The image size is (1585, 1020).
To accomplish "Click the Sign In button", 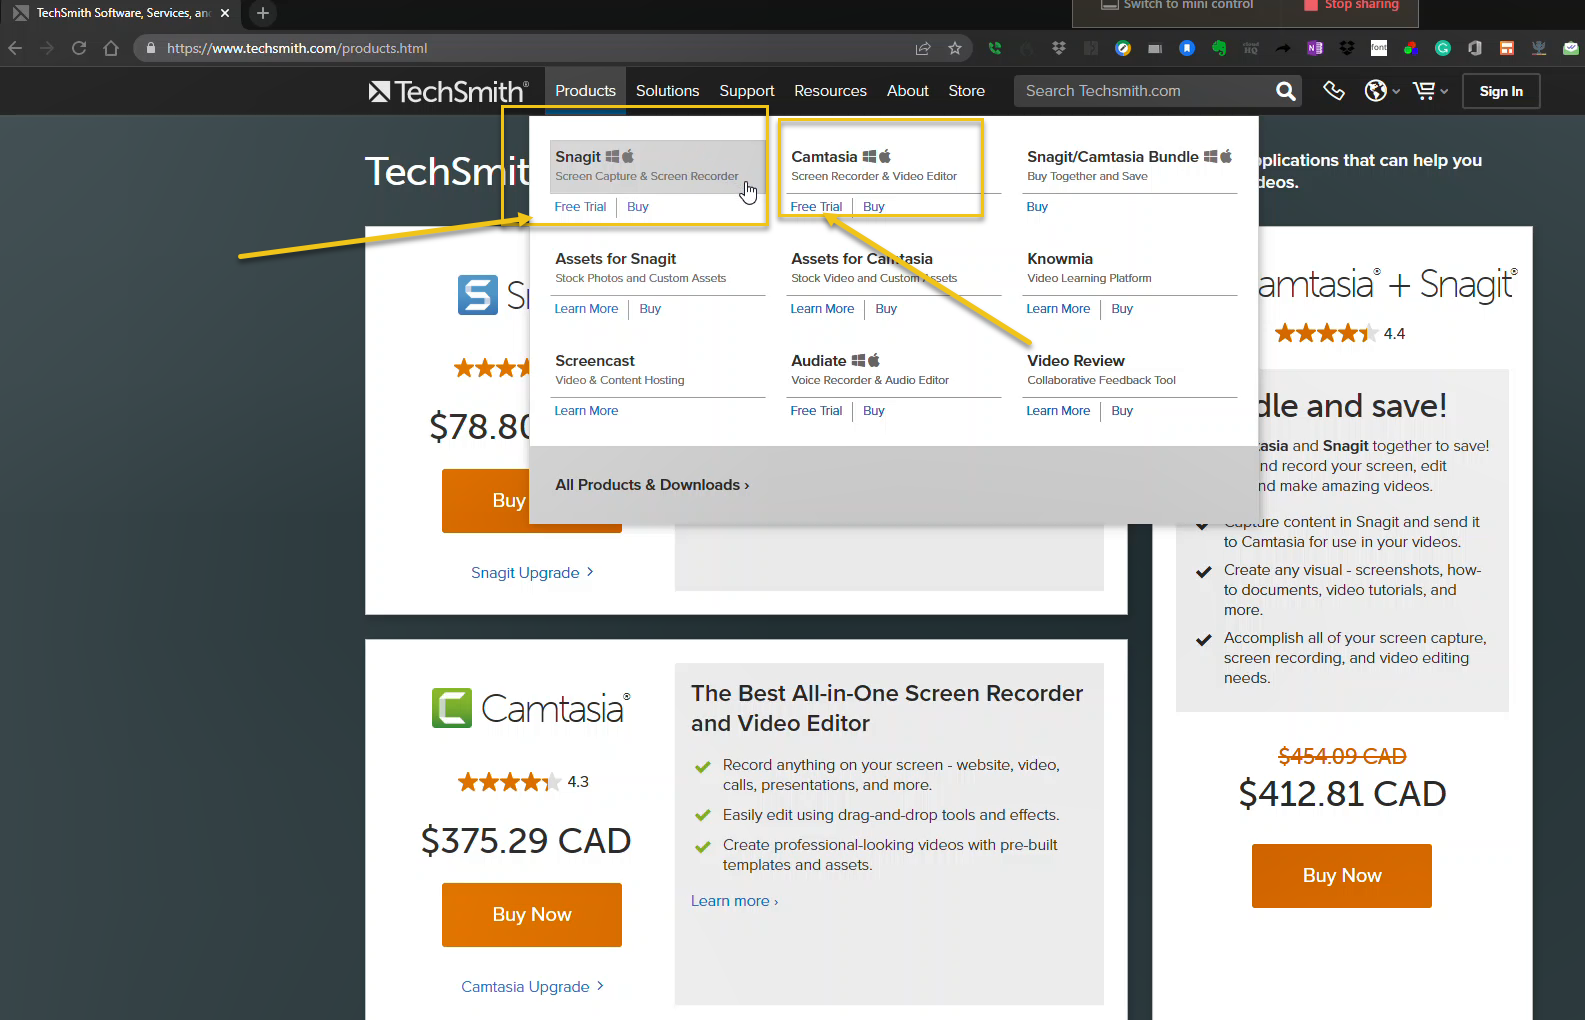I will point(1501,91).
